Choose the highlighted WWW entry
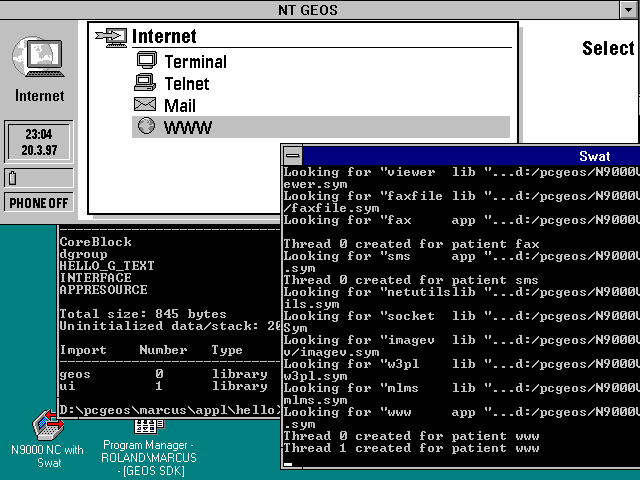 point(321,127)
